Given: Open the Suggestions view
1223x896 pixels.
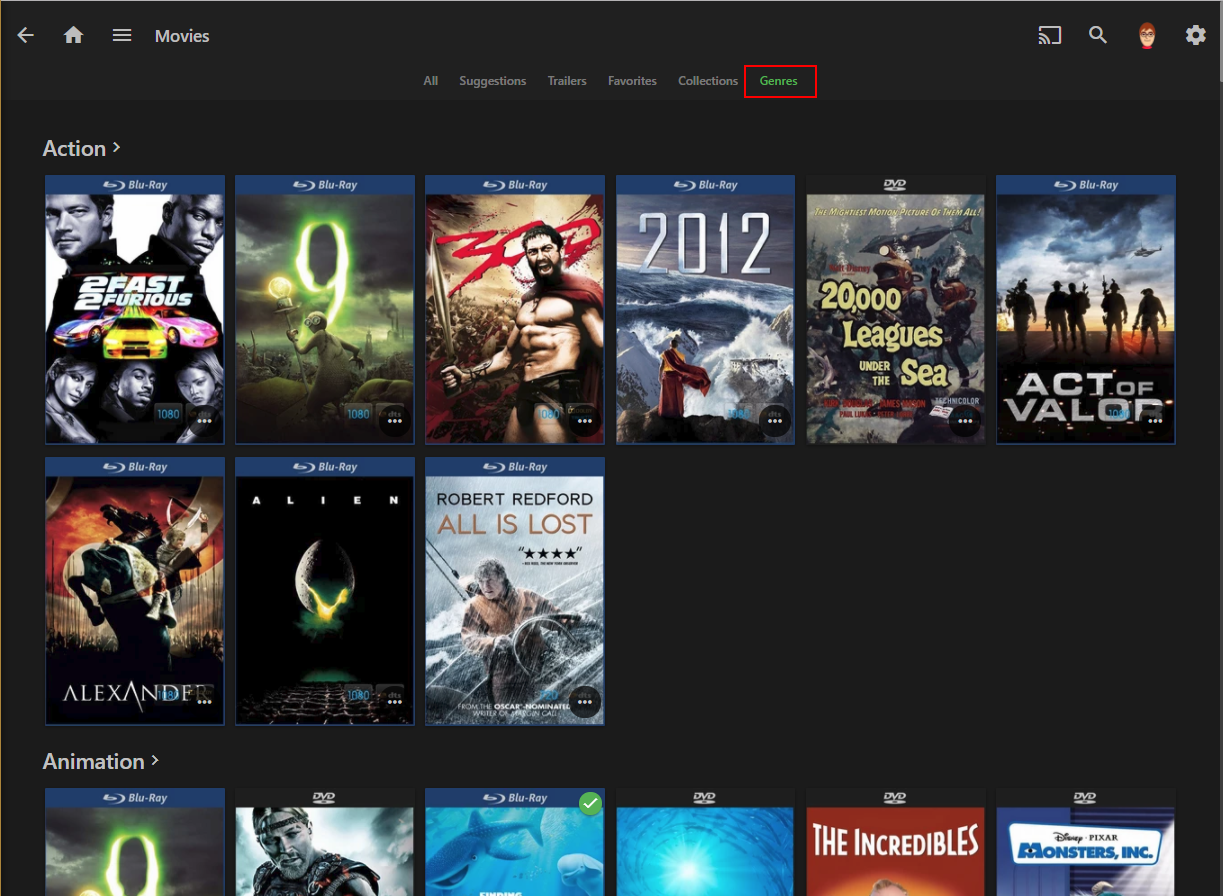Looking at the screenshot, I should [x=492, y=80].
